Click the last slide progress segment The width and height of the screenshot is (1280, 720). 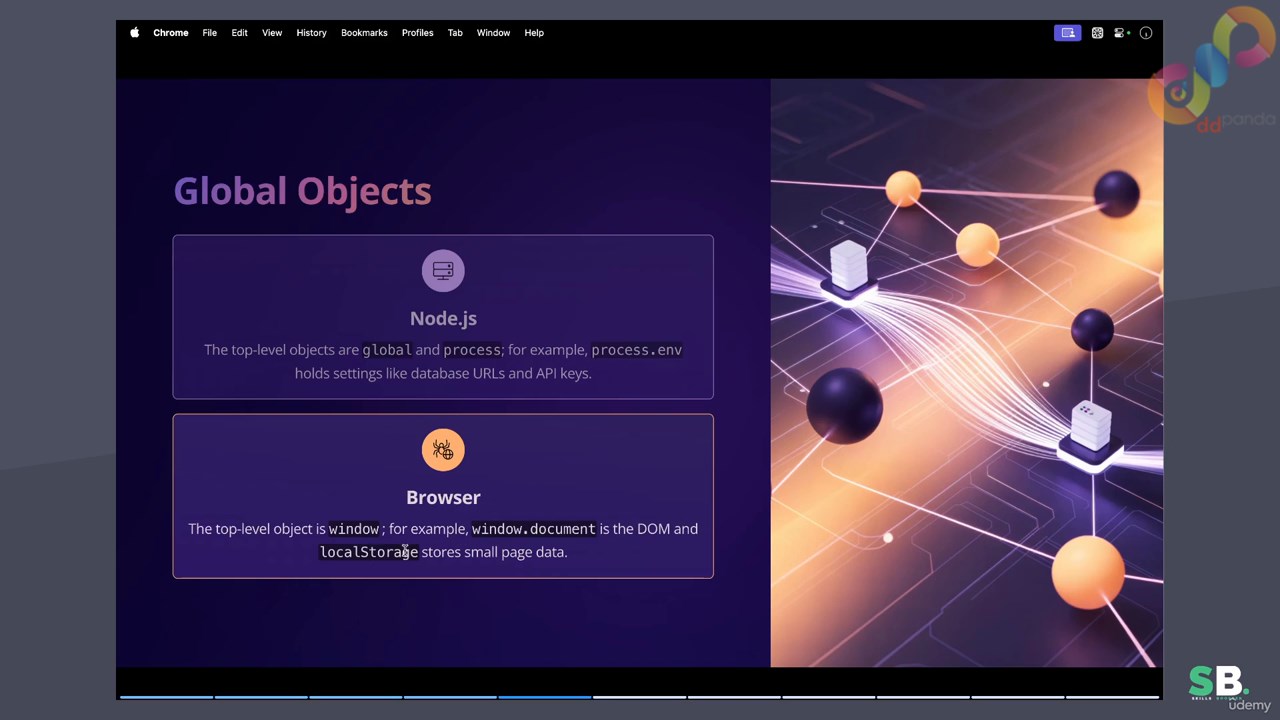point(1112,697)
